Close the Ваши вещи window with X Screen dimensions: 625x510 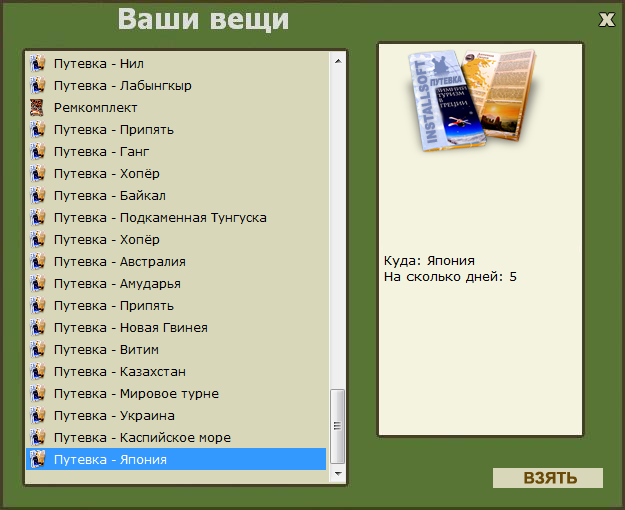pyautogui.click(x=607, y=19)
